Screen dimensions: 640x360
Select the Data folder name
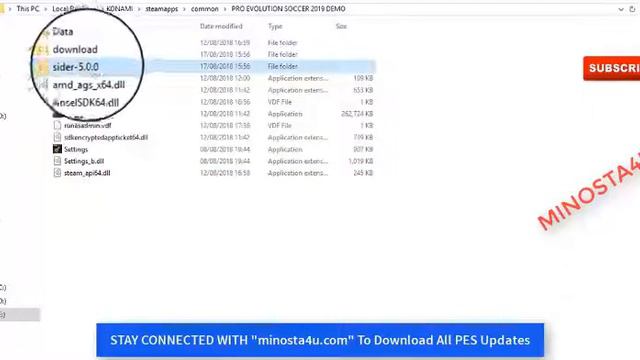click(x=62, y=31)
